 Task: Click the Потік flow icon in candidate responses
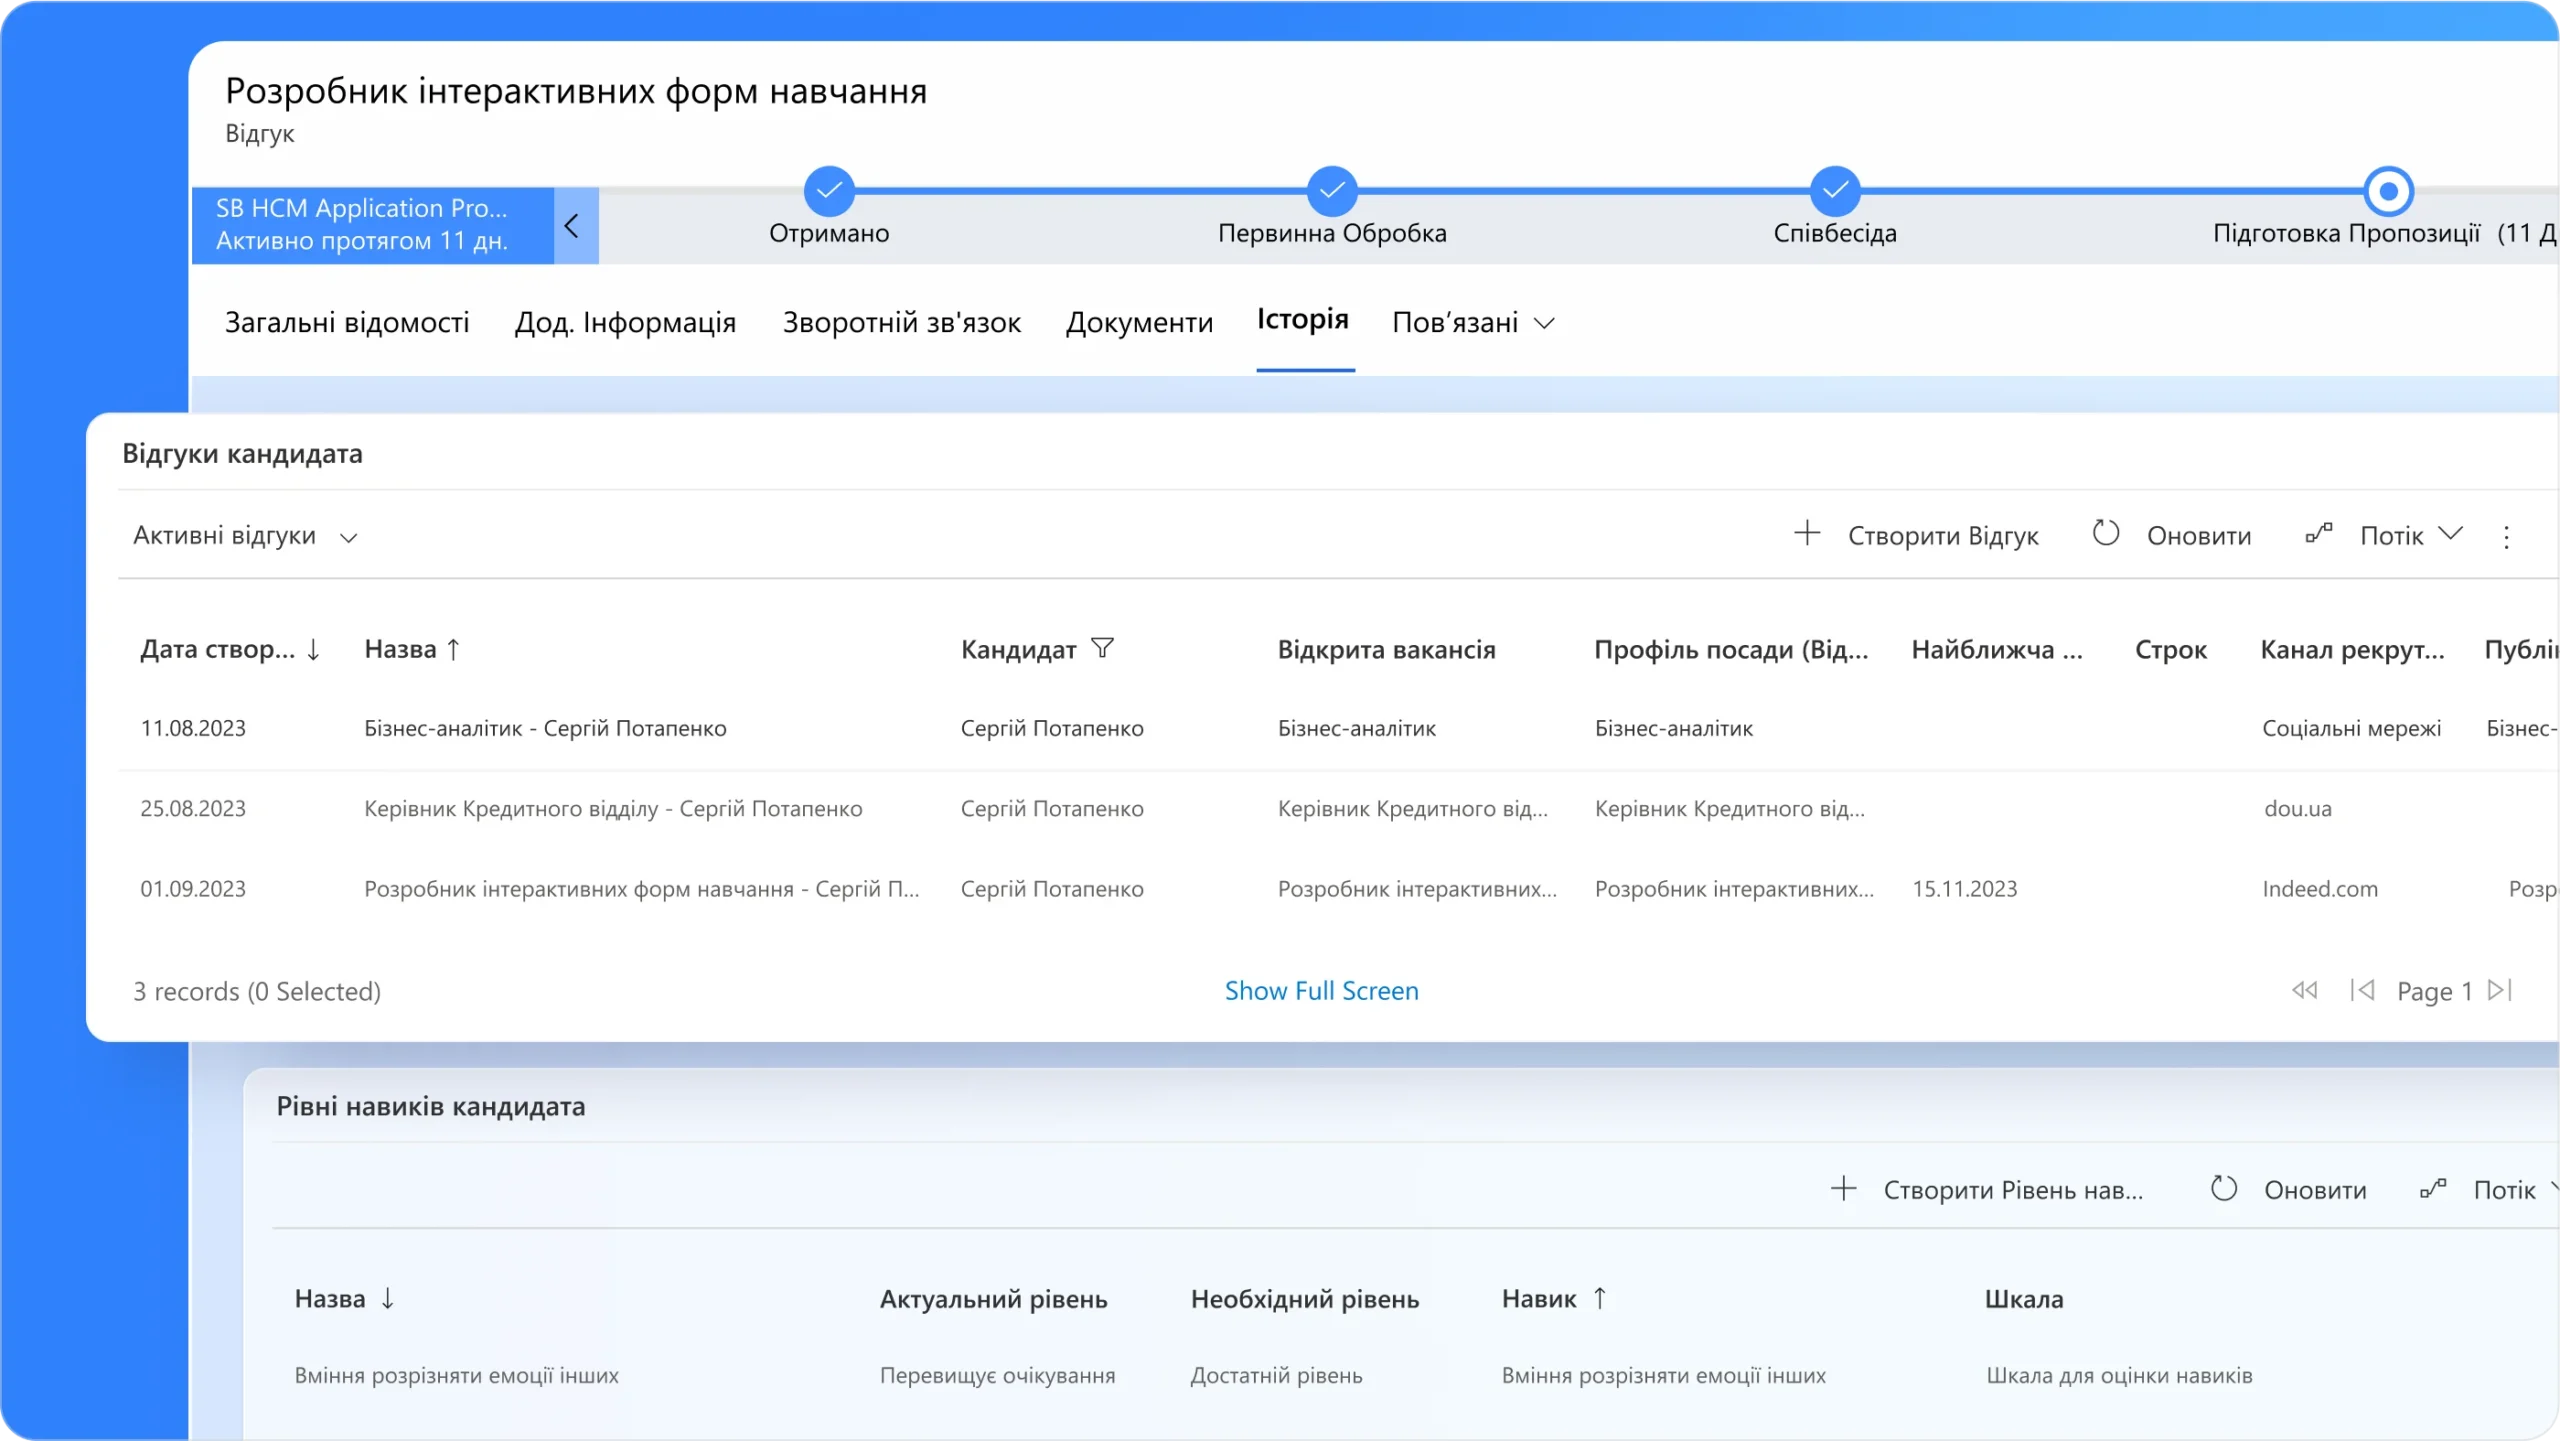[2318, 533]
